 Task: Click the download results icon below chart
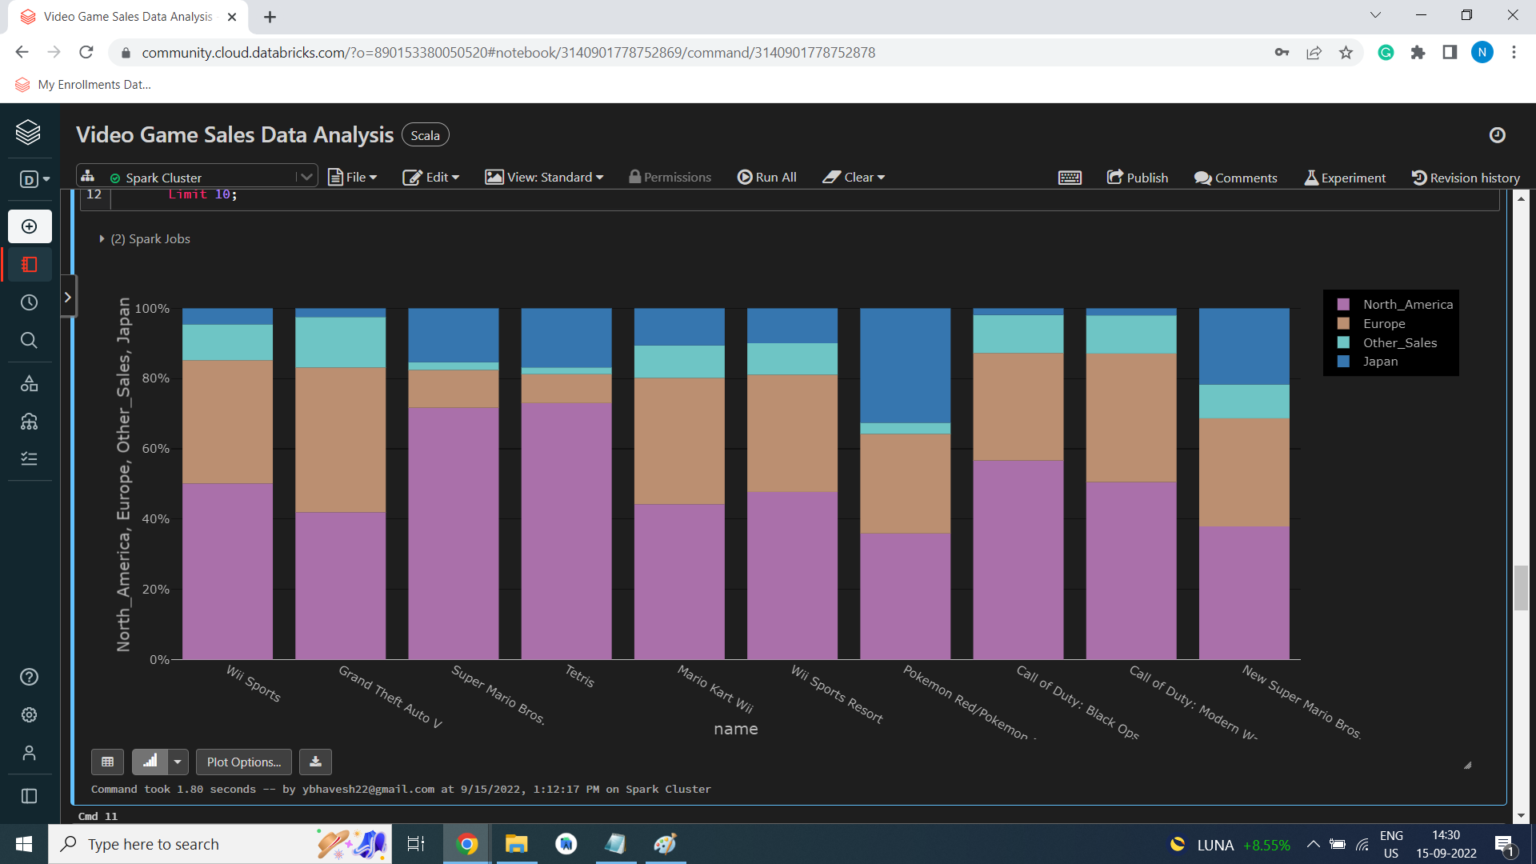(x=315, y=762)
